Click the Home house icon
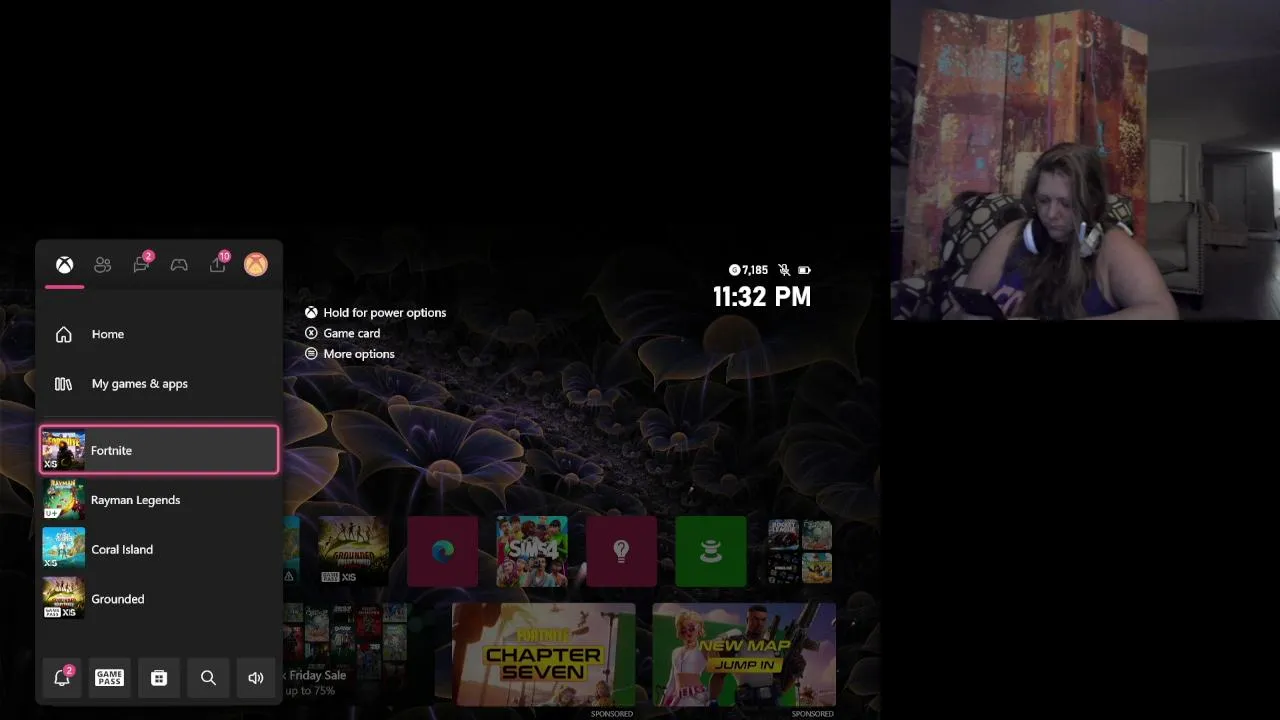The image size is (1280, 720). point(64,334)
